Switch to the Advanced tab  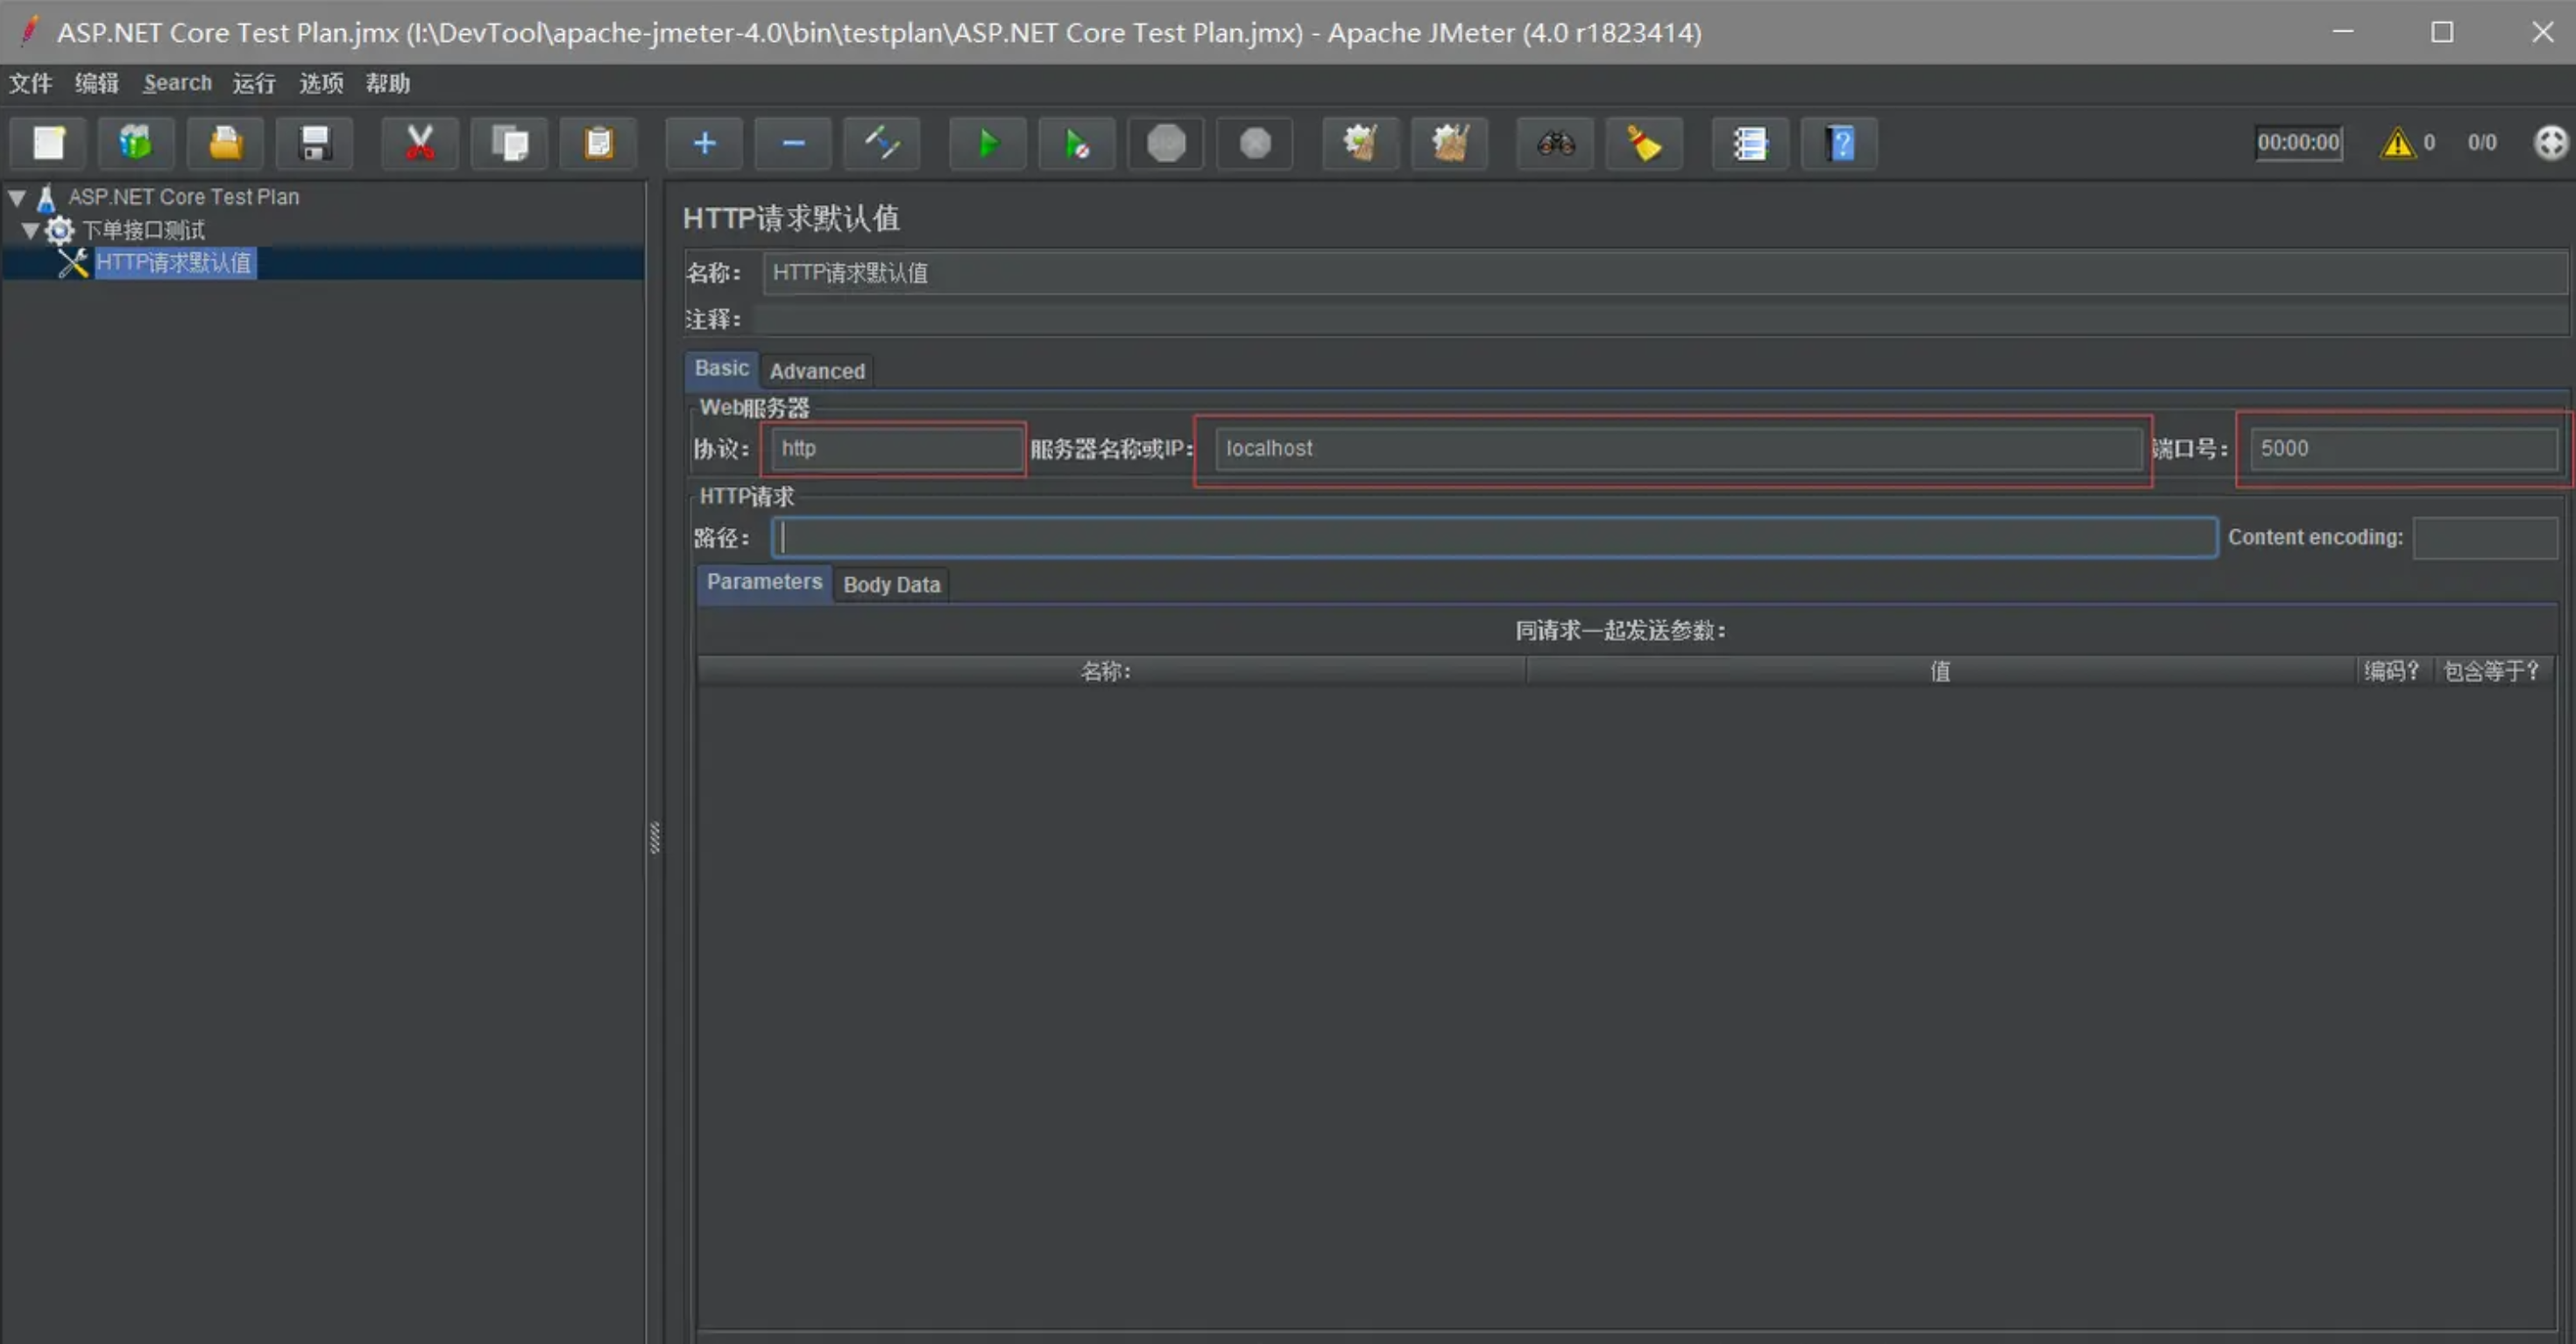pos(817,370)
